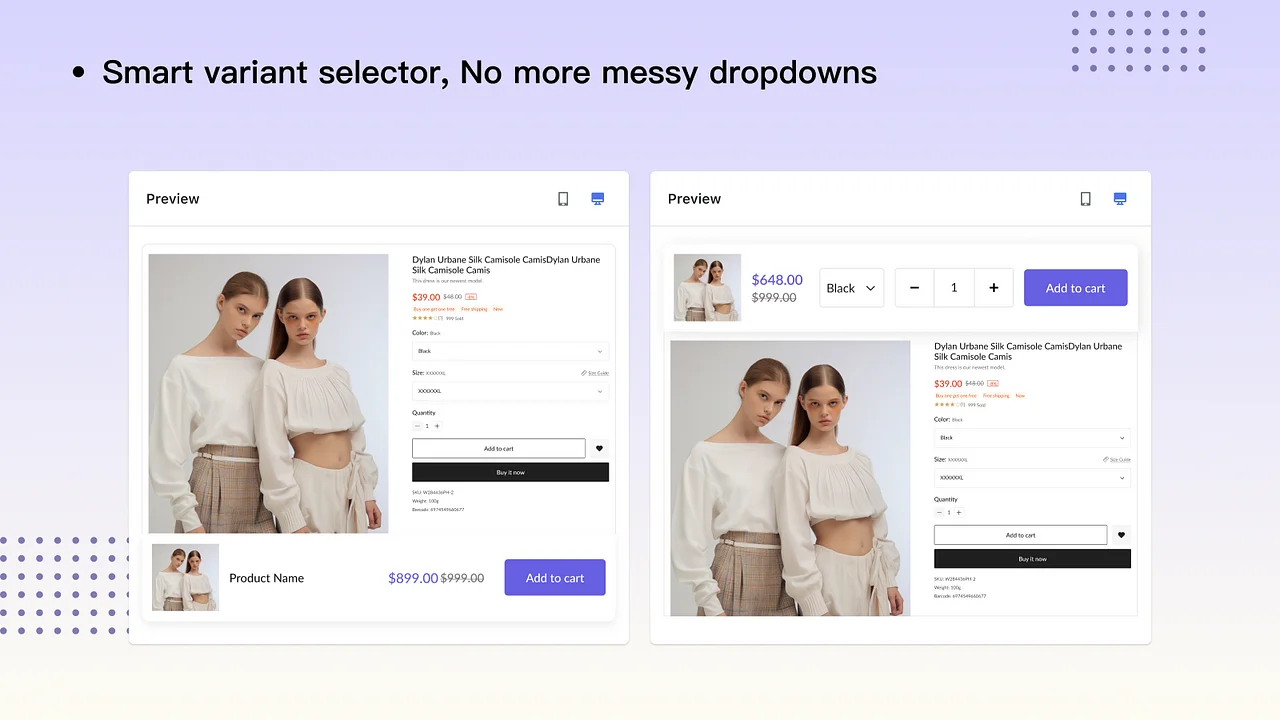Expand the Size XXXXXXL dropdown
The height and width of the screenshot is (720, 1280).
pos(510,391)
